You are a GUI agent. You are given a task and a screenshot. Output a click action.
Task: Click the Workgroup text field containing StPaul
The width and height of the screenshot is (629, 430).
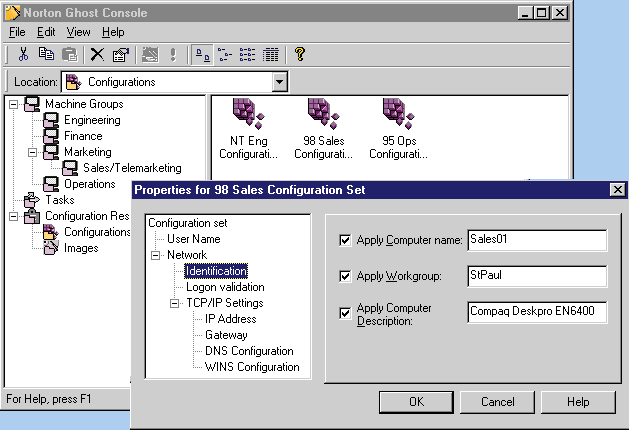coord(536,276)
